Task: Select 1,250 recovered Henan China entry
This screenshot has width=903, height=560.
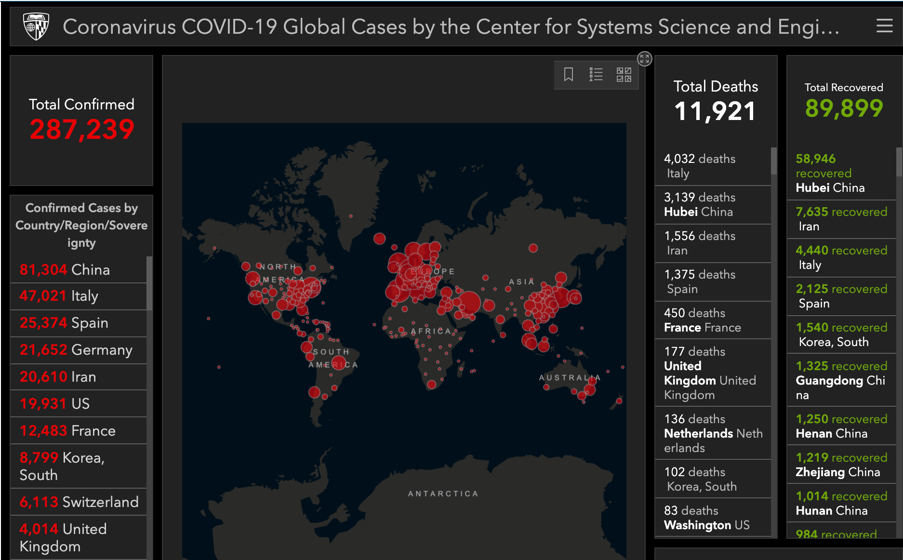Action: (x=841, y=426)
